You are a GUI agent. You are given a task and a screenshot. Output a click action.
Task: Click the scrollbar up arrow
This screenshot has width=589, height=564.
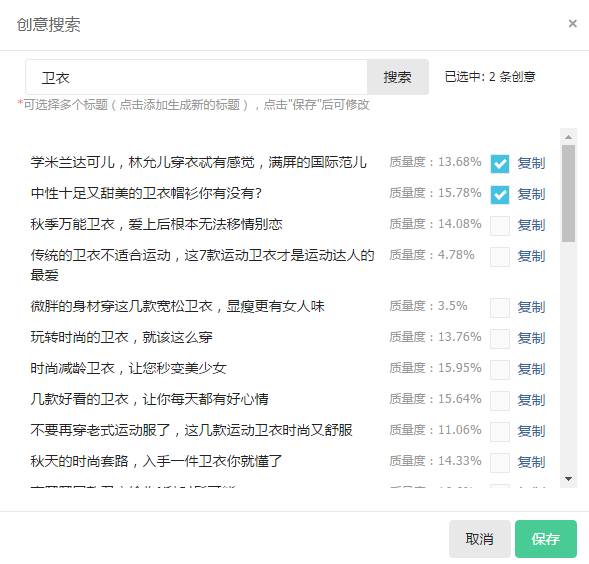pyautogui.click(x=568, y=137)
